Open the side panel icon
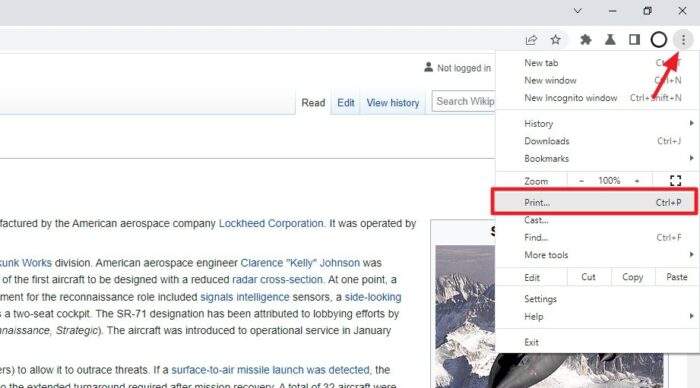Image resolution: width=700 pixels, height=388 pixels. point(634,40)
